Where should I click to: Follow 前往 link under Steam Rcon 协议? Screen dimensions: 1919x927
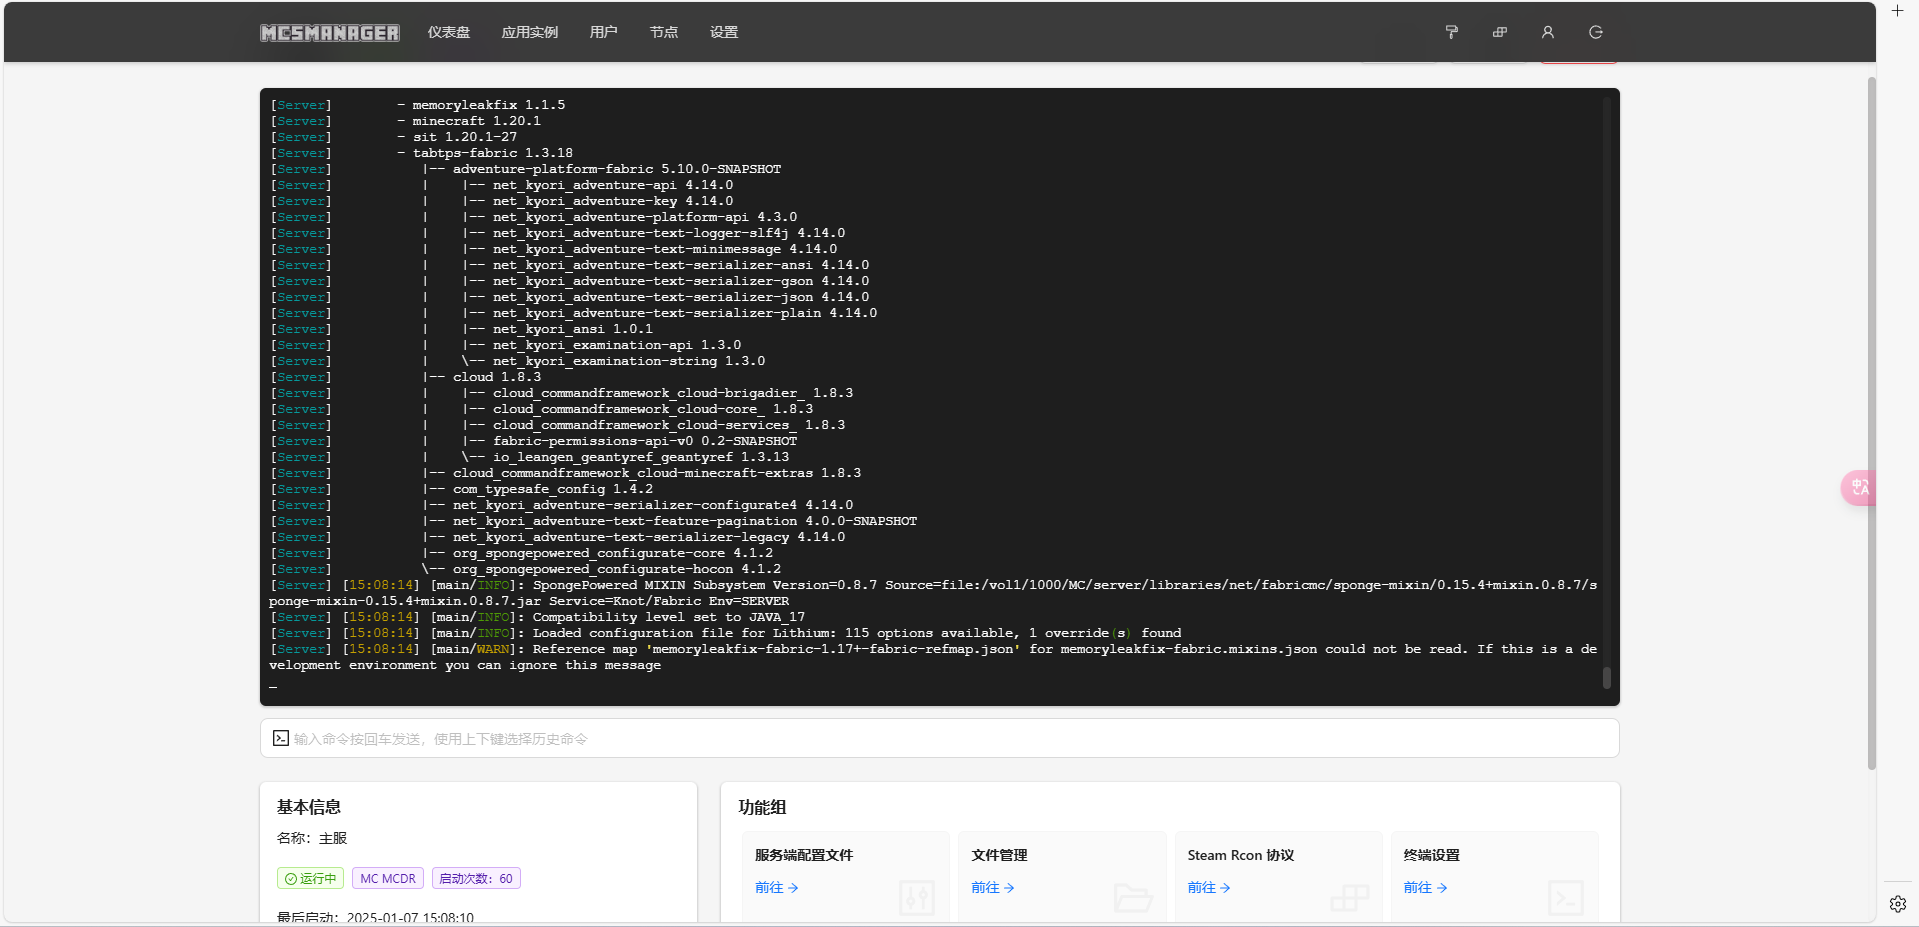1209,887
